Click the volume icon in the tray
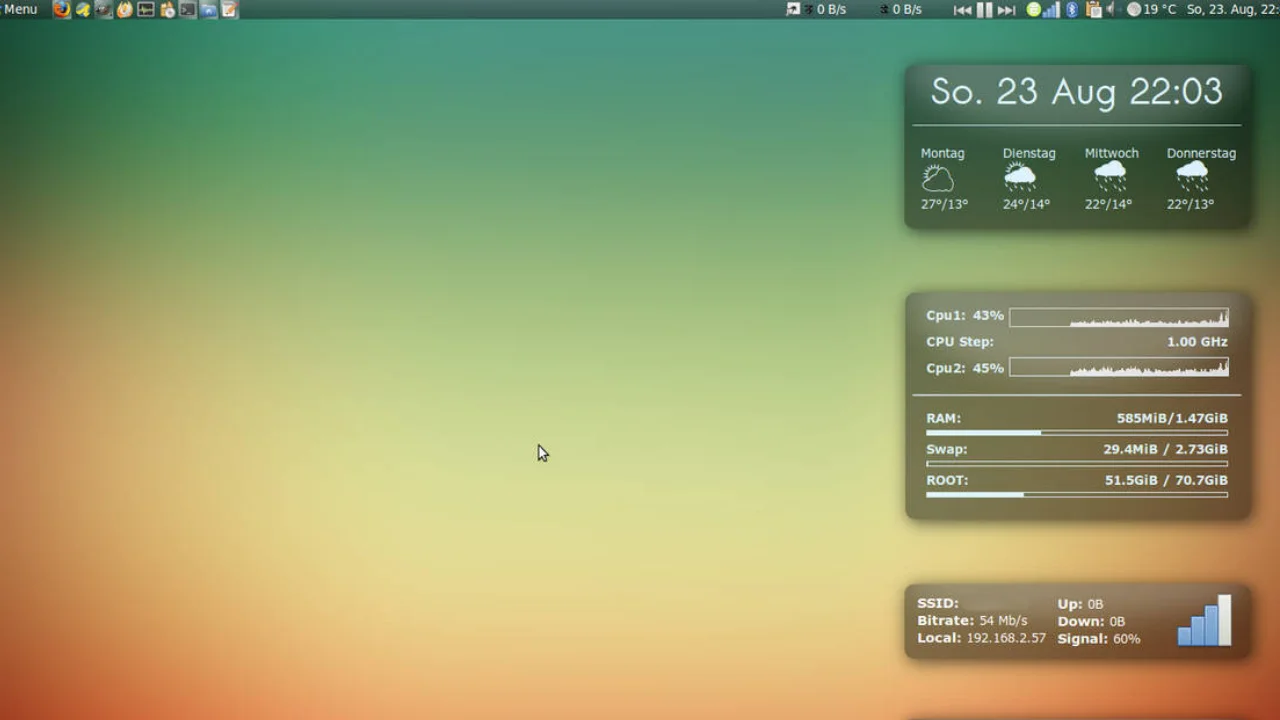The width and height of the screenshot is (1280, 720). (1110, 10)
